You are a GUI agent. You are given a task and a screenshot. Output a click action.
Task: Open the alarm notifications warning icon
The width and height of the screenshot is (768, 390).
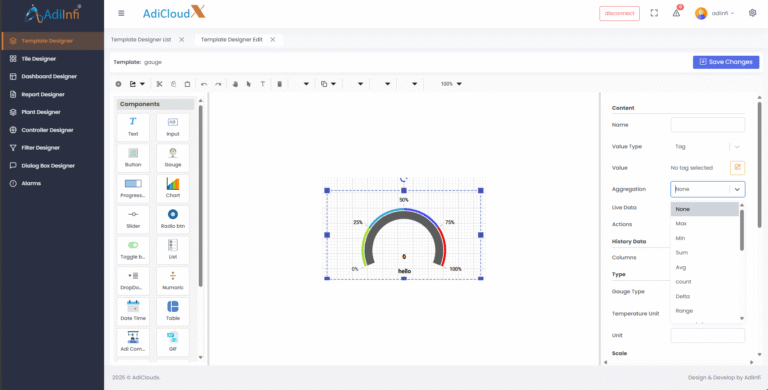pos(676,13)
